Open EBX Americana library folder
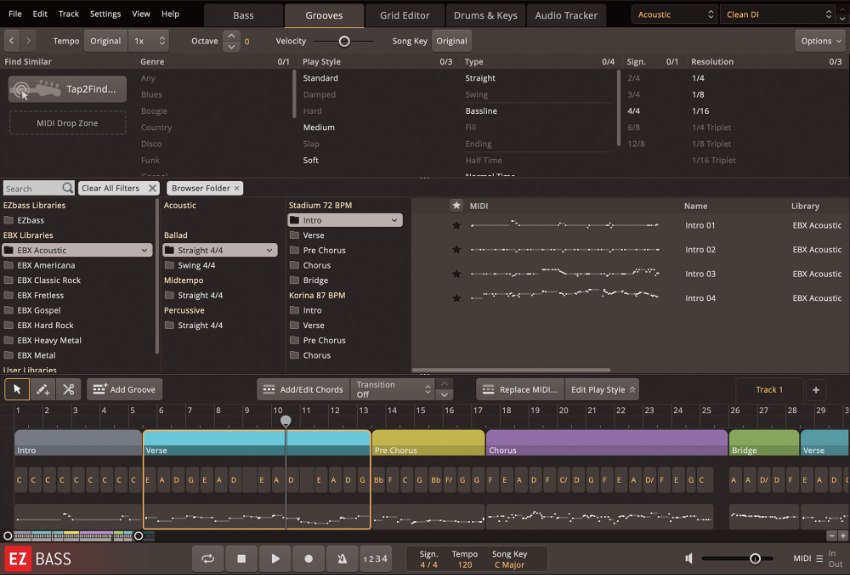Viewport: 850px width, 575px height. pyautogui.click(x=46, y=265)
